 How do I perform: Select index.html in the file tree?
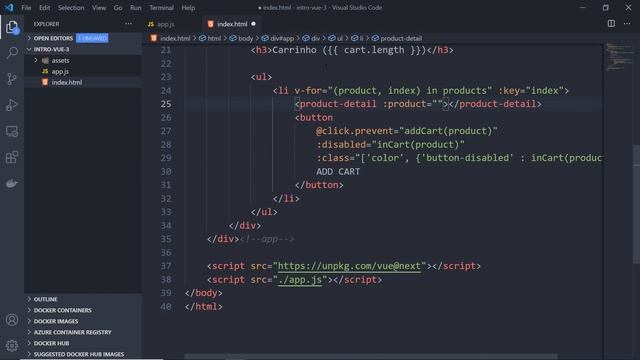click(x=67, y=82)
